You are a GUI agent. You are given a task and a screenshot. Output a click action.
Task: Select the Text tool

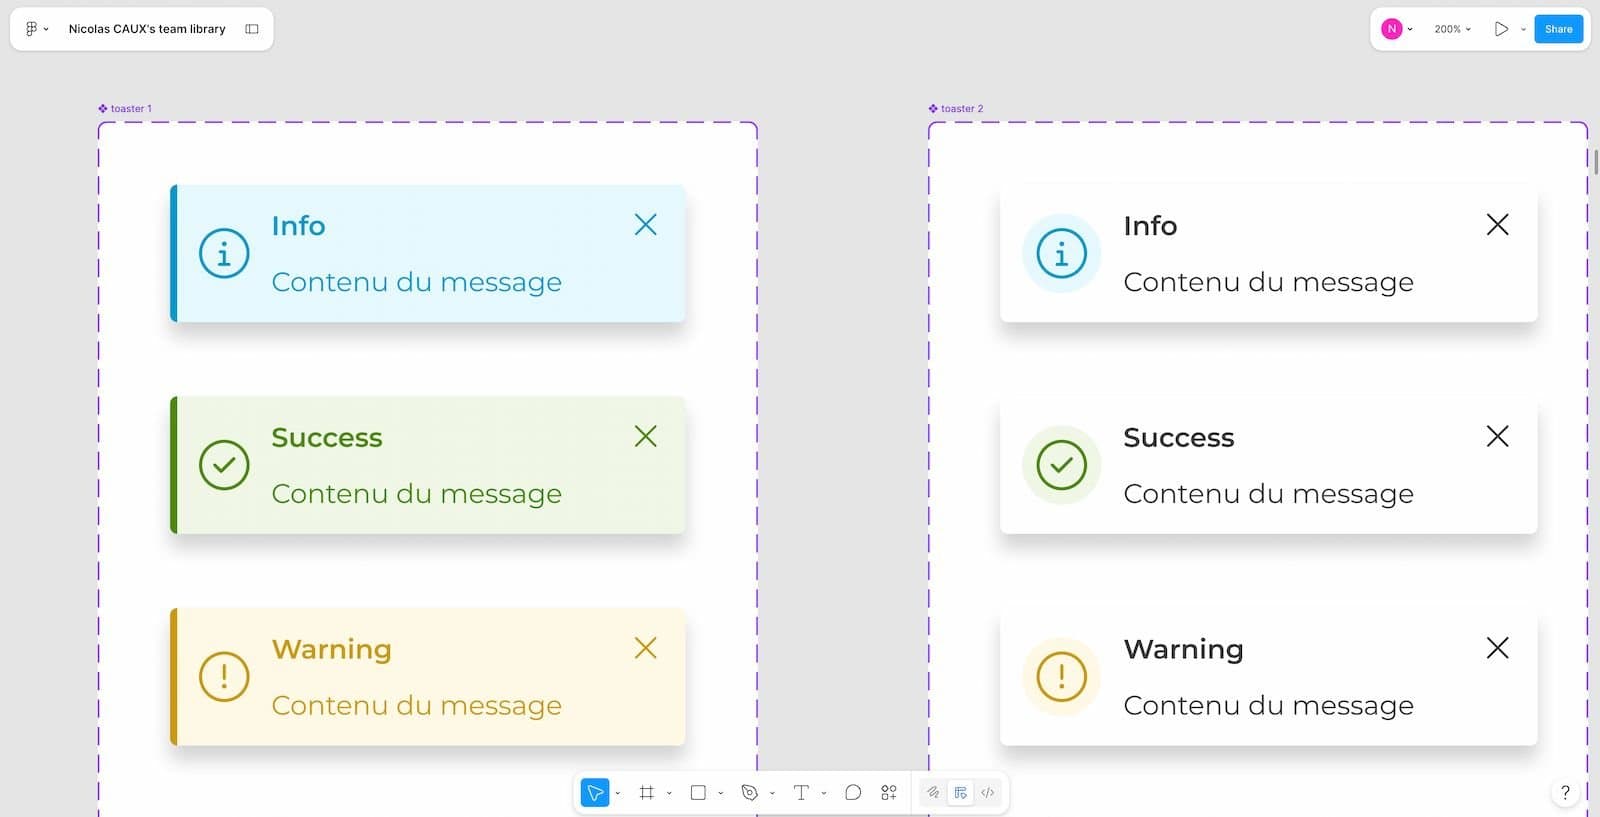801,793
